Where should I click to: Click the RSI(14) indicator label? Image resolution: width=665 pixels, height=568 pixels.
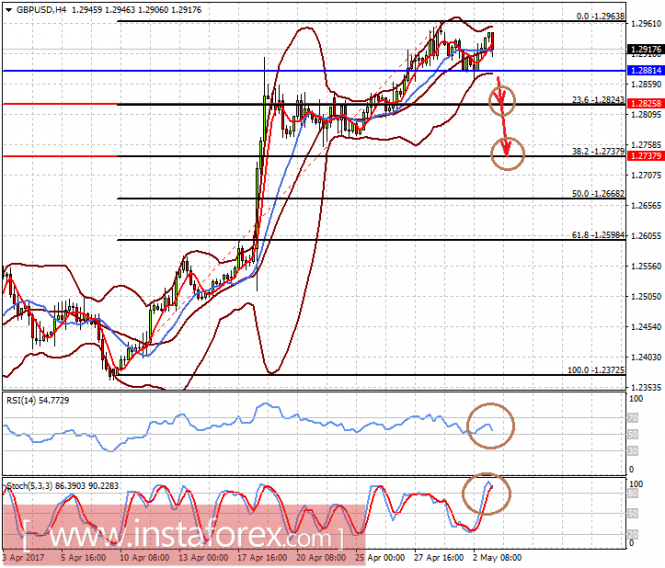pyautogui.click(x=38, y=400)
